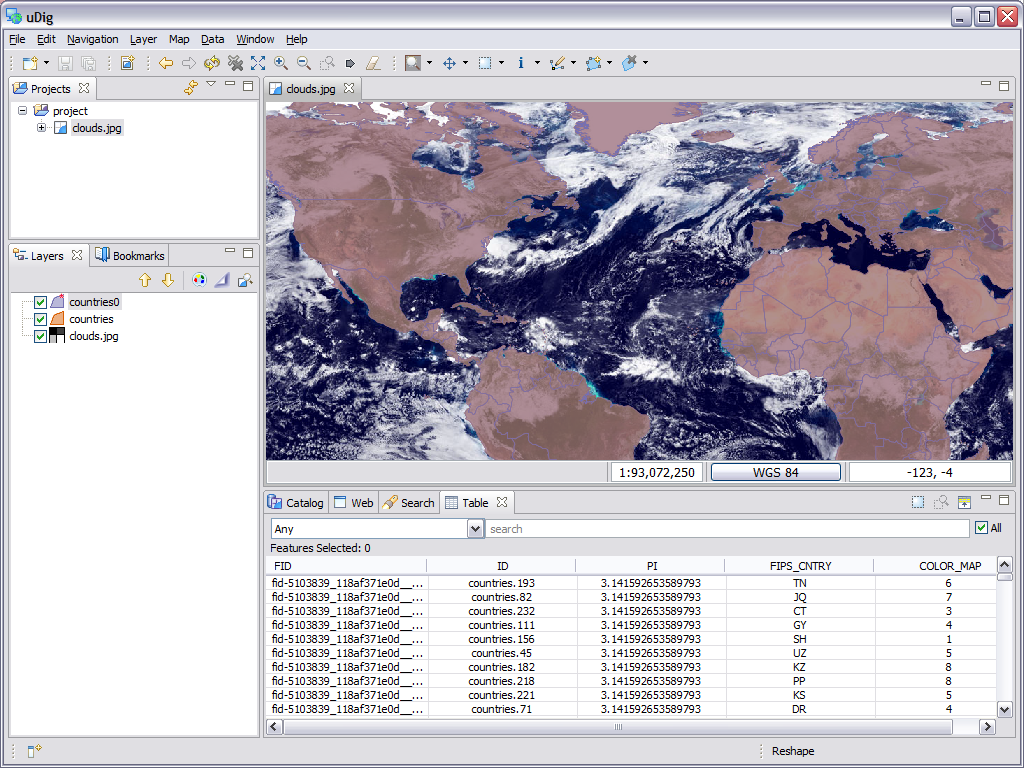This screenshot has width=1024, height=768.
Task: Open the Any attribute dropdown
Action: [475, 529]
